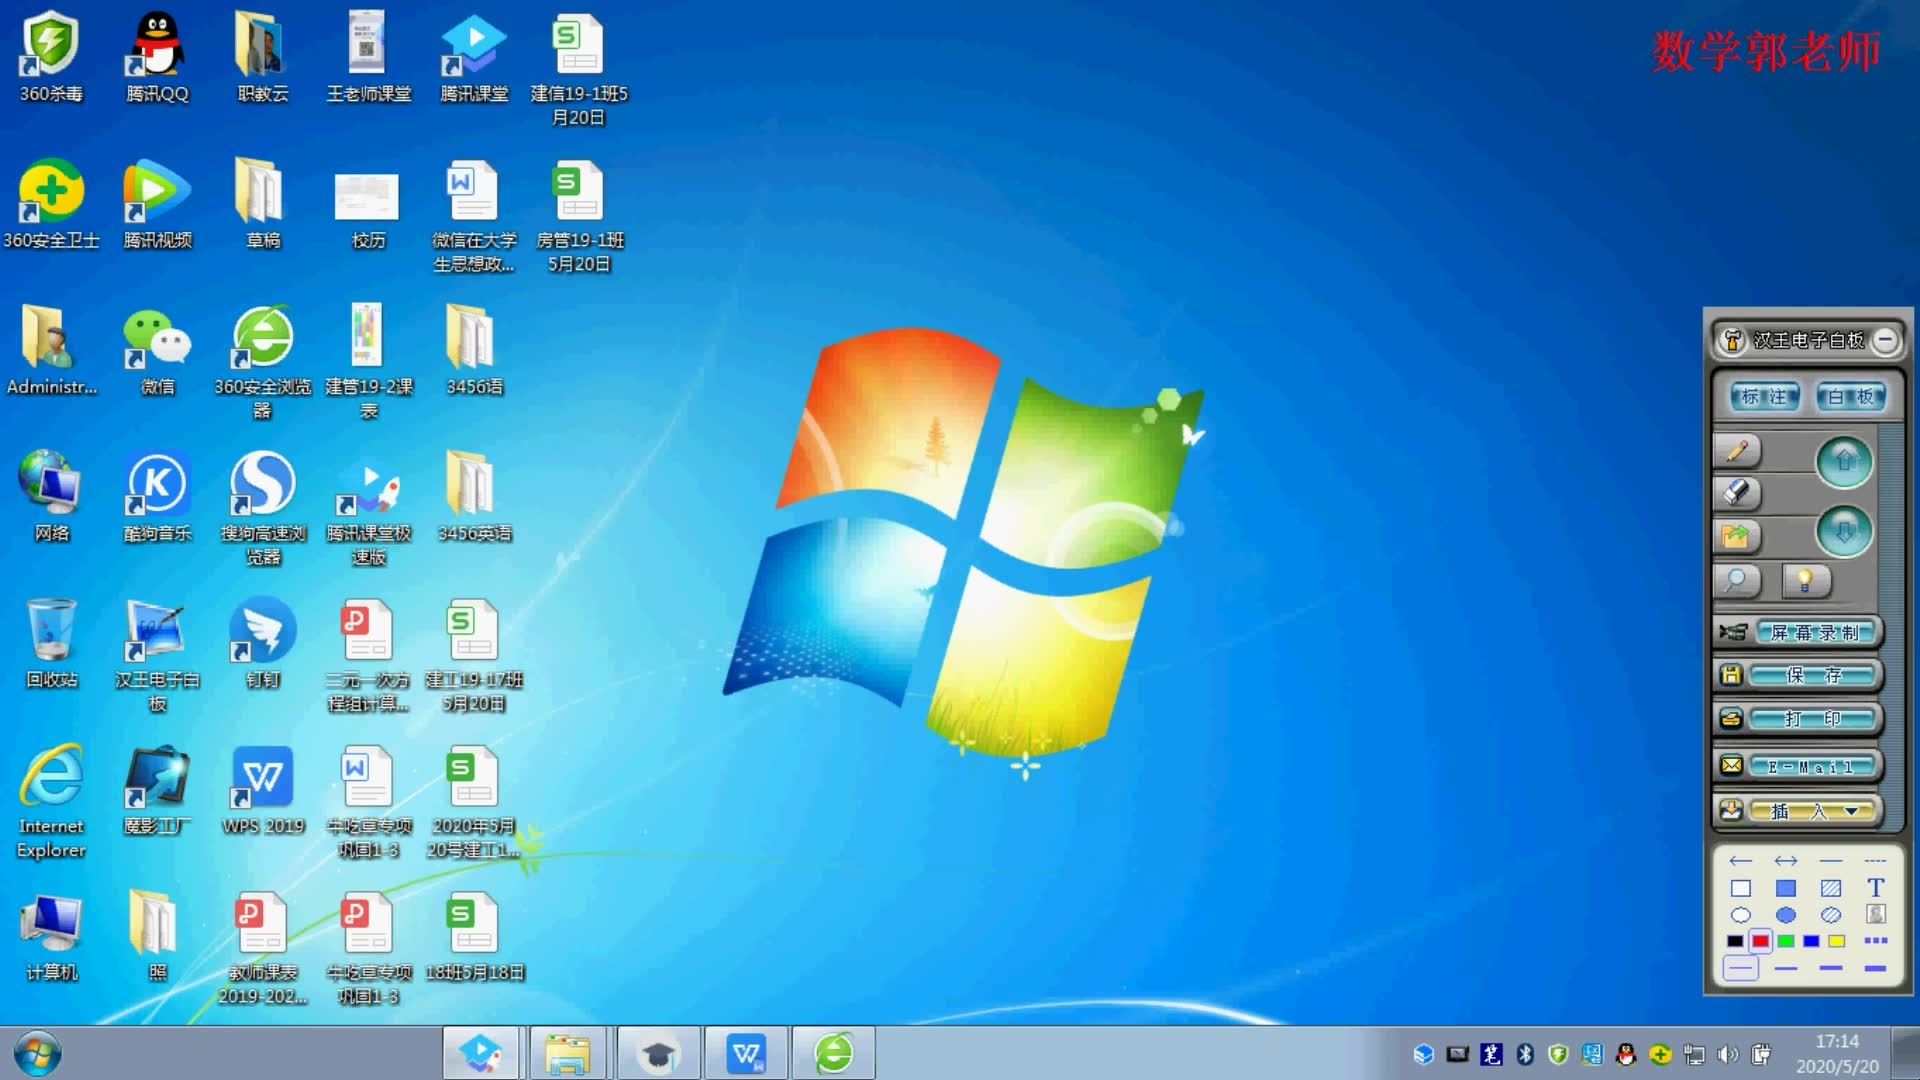Select the T text tool

1876,888
